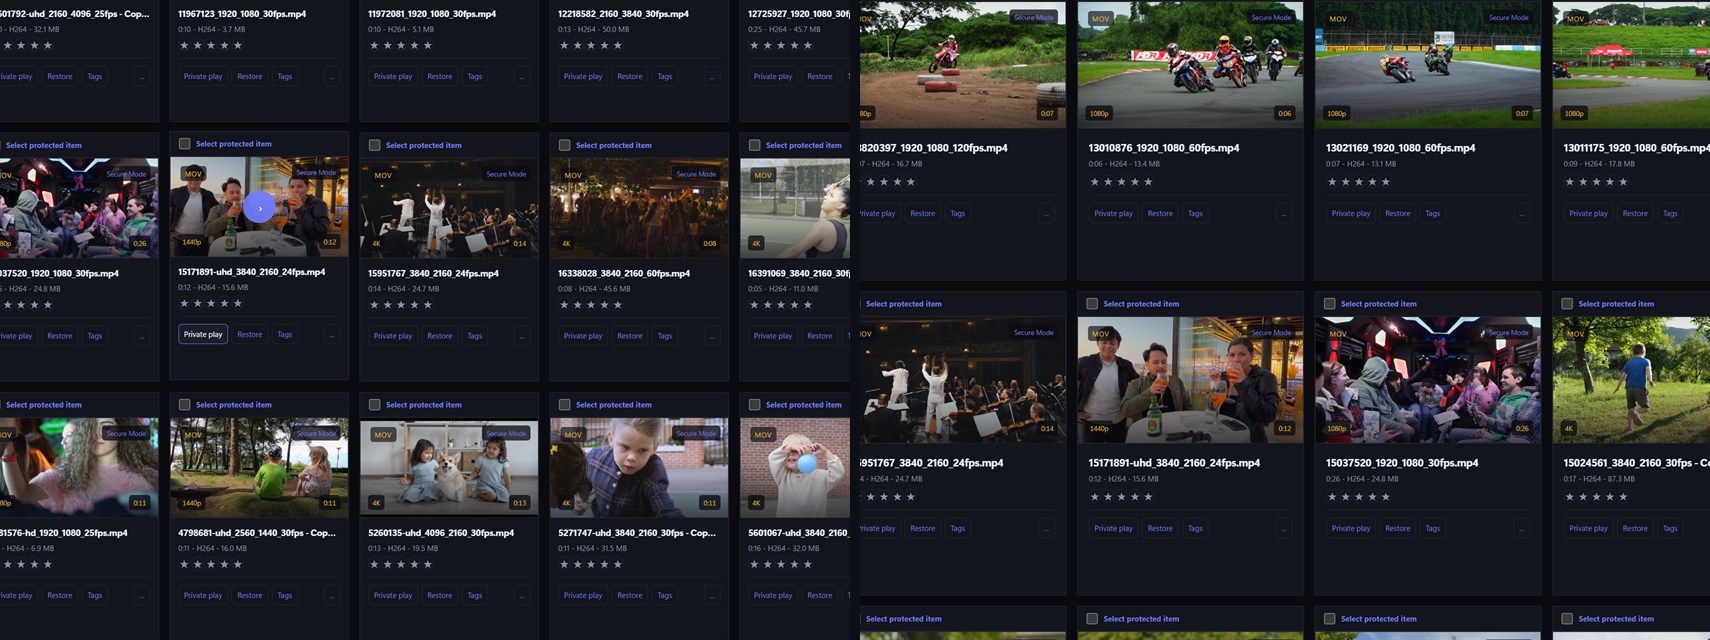Restore 11967123_1920_1080_30fps.mp4
Image resolution: width=1710 pixels, height=640 pixels.
pos(250,76)
